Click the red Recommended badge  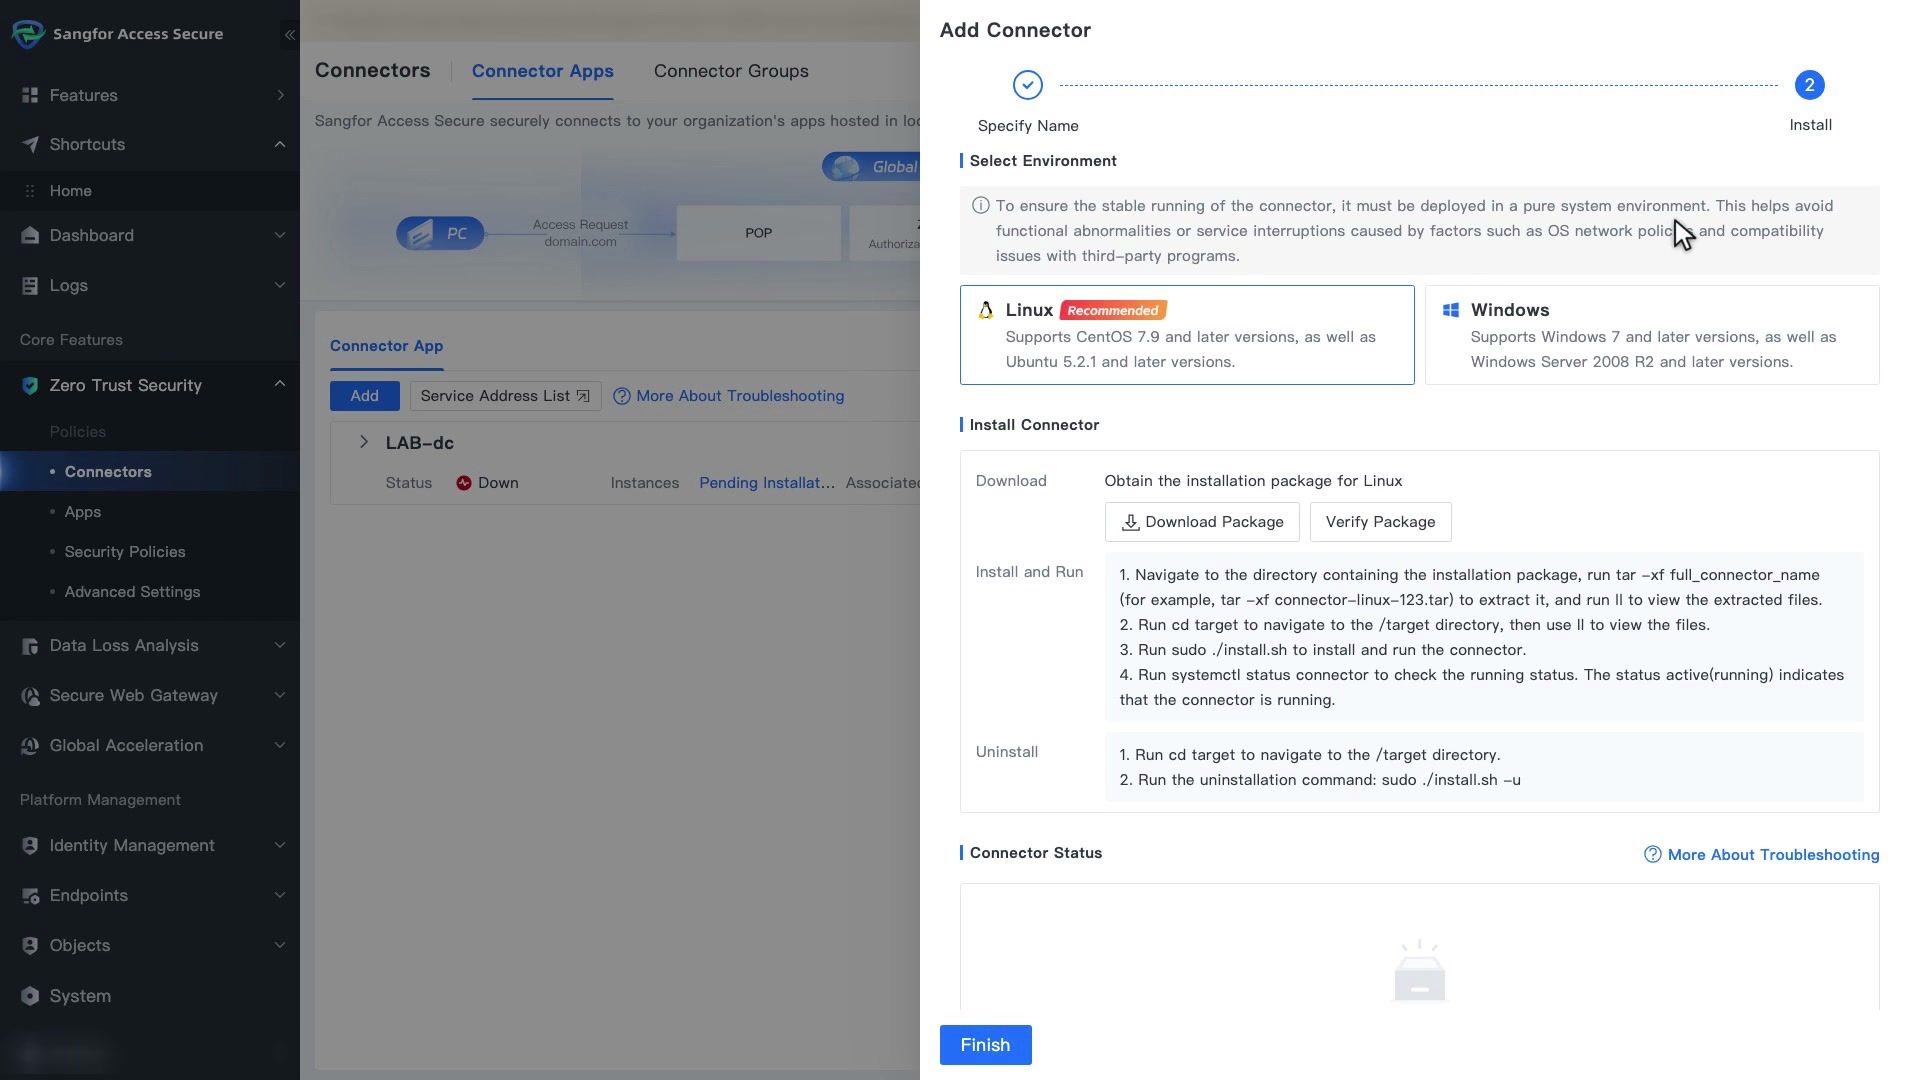(x=1113, y=310)
